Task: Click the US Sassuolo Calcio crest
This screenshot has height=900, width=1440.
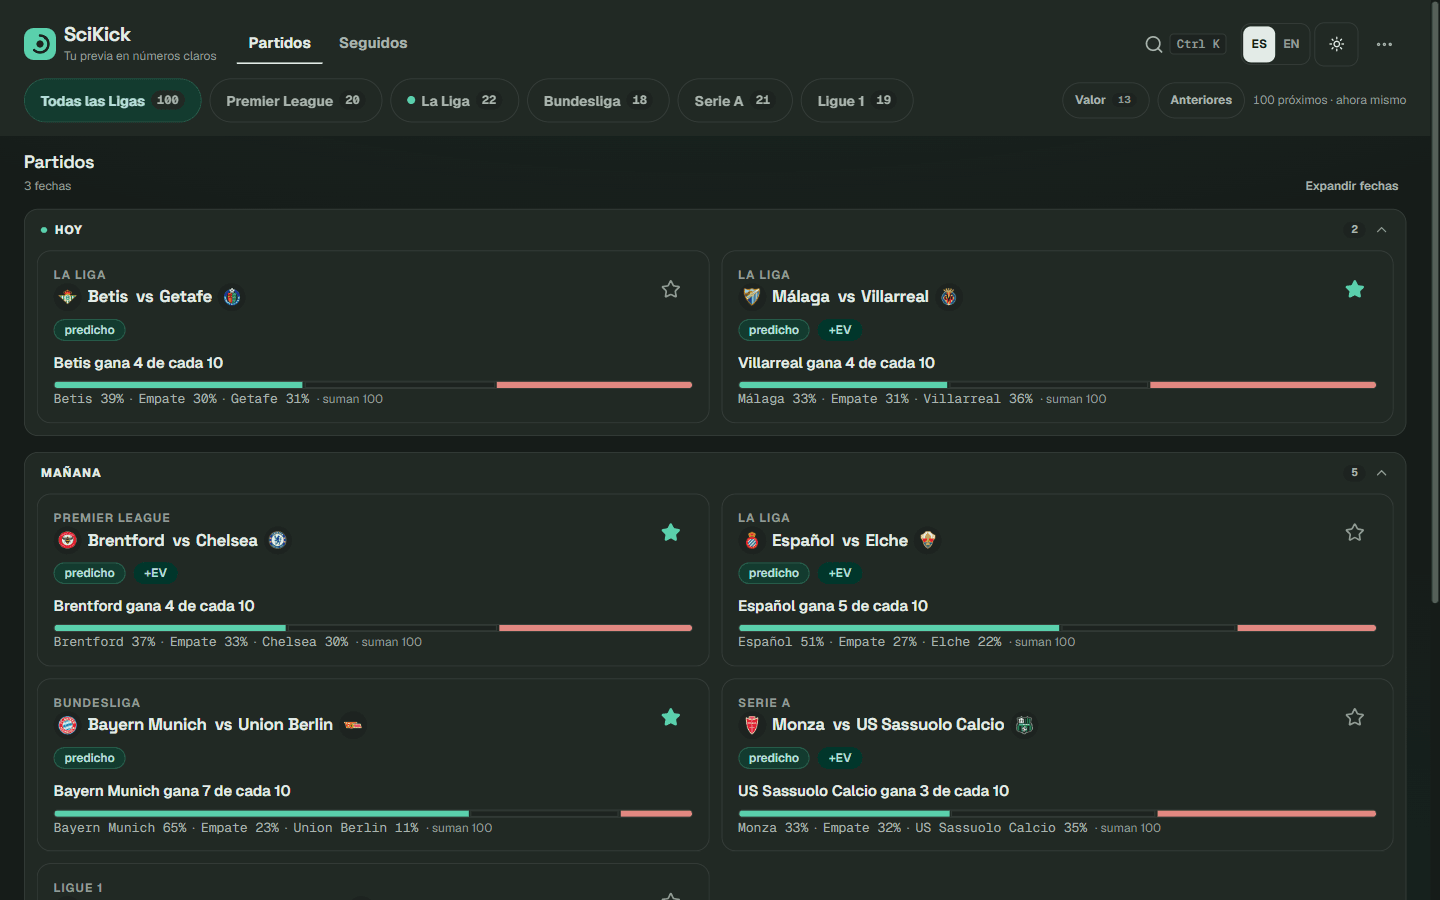Action: 1024,725
